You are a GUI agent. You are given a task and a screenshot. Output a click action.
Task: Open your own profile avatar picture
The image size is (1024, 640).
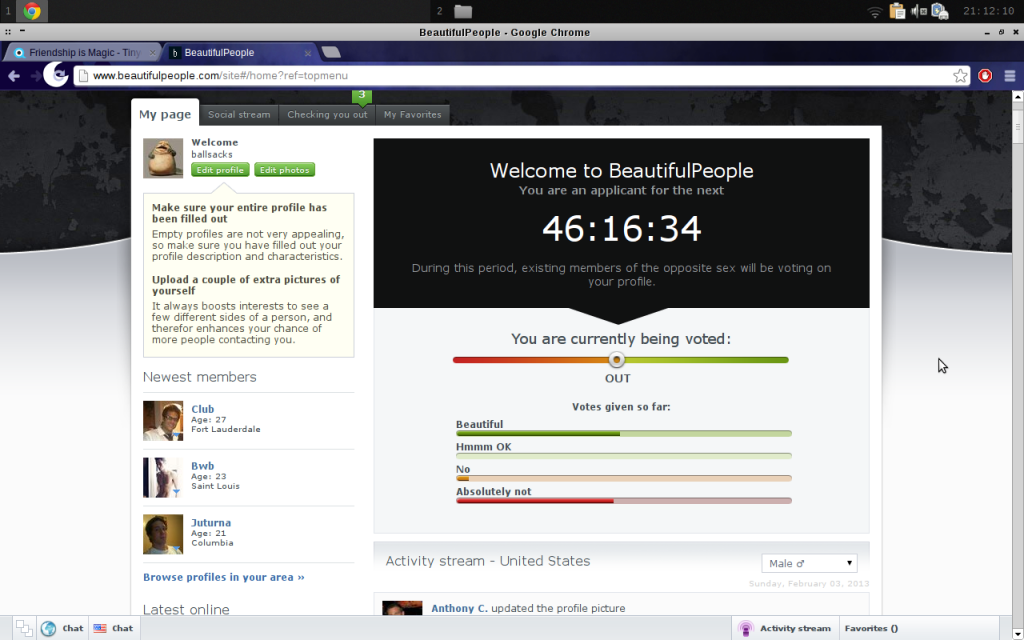tap(163, 158)
